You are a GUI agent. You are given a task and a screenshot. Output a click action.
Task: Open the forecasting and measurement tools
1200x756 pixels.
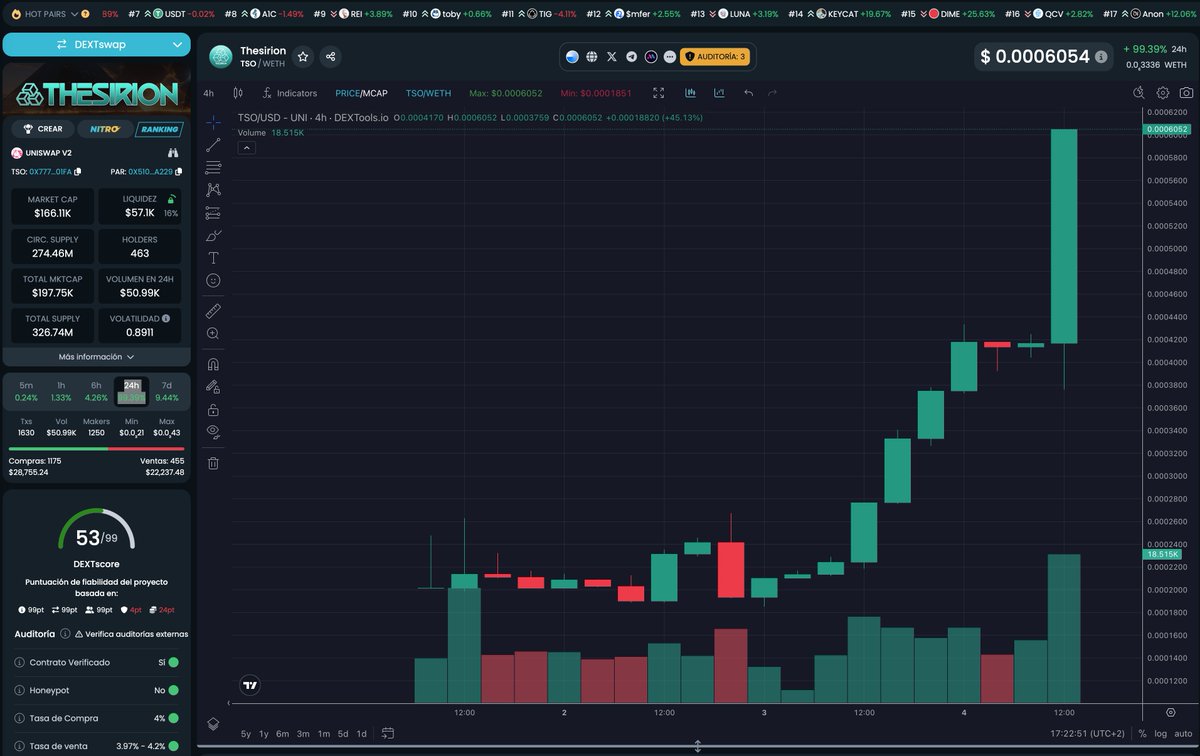tap(213, 213)
